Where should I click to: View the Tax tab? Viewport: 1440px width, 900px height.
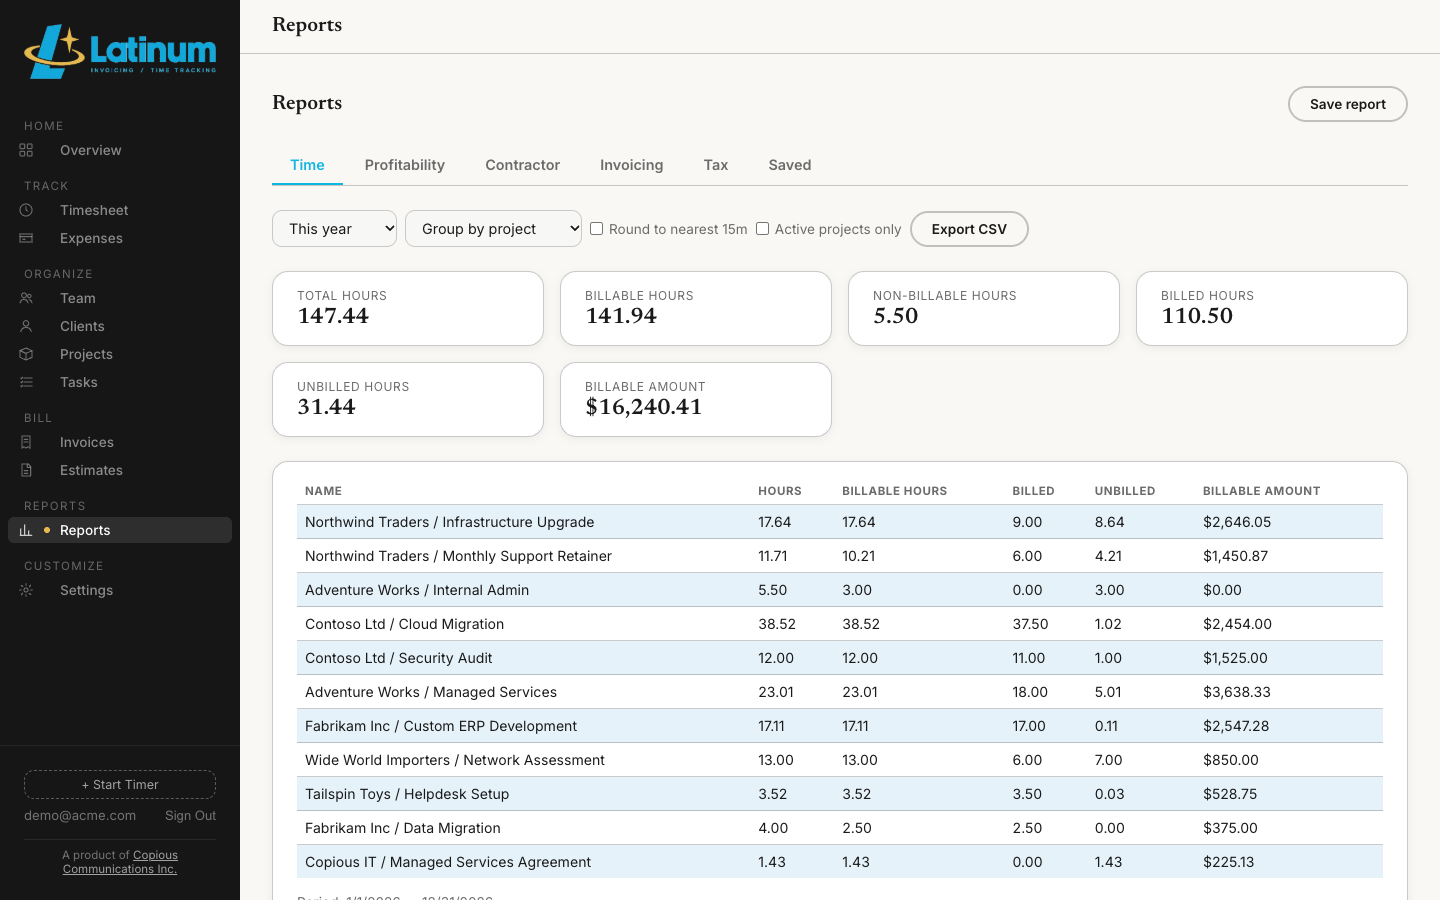(x=716, y=165)
